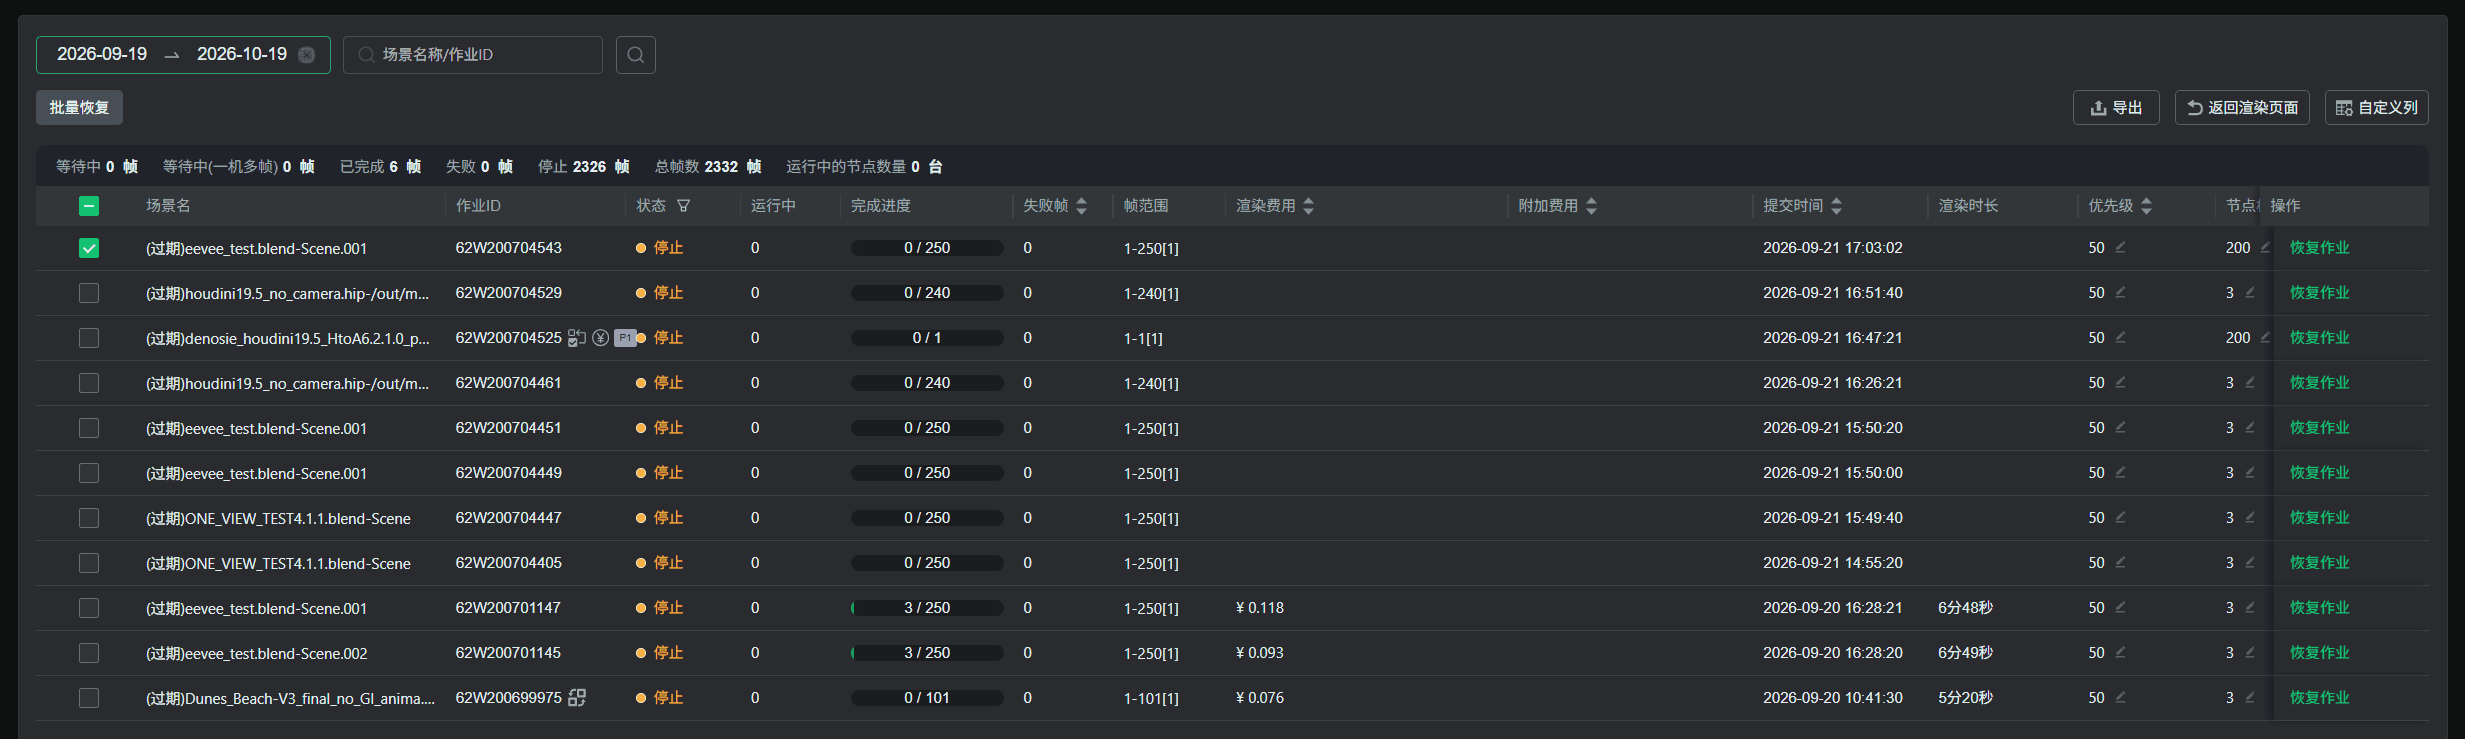Edit priority pencil for job 62W200699975
2465x739 pixels.
(2120, 697)
